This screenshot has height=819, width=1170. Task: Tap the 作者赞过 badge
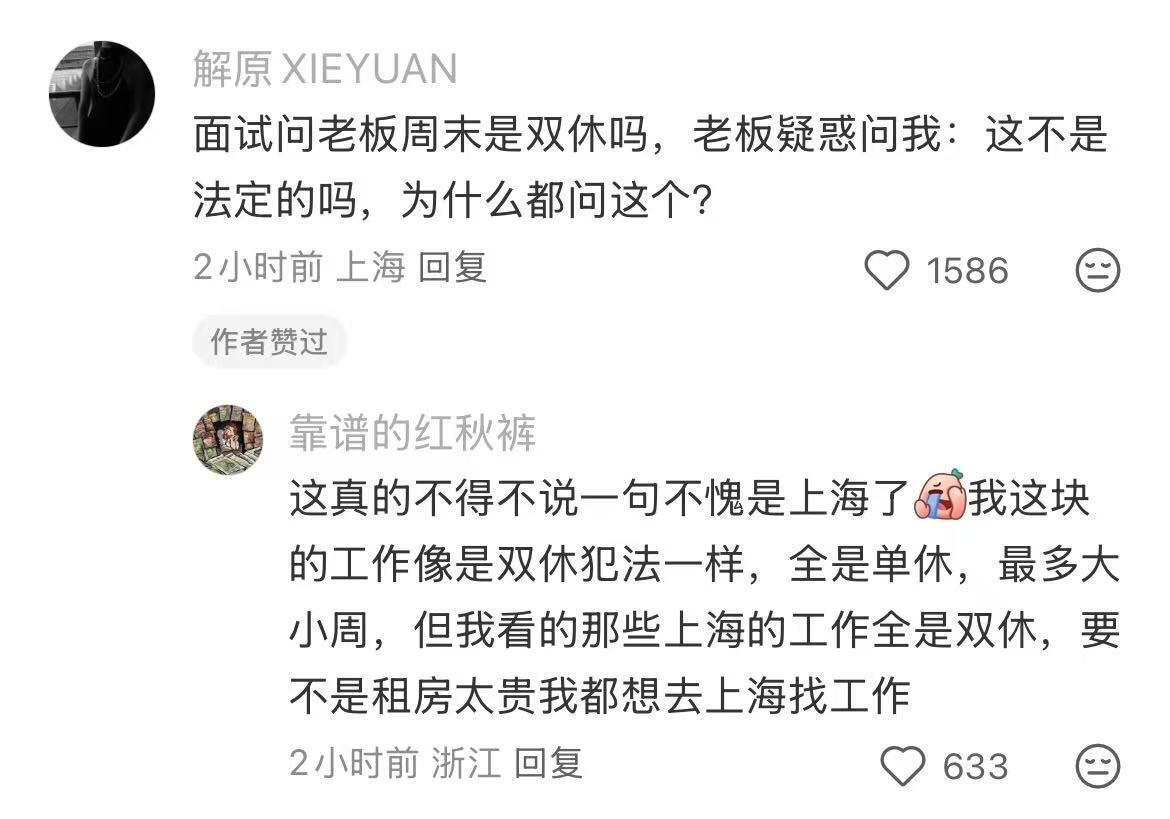point(269,342)
